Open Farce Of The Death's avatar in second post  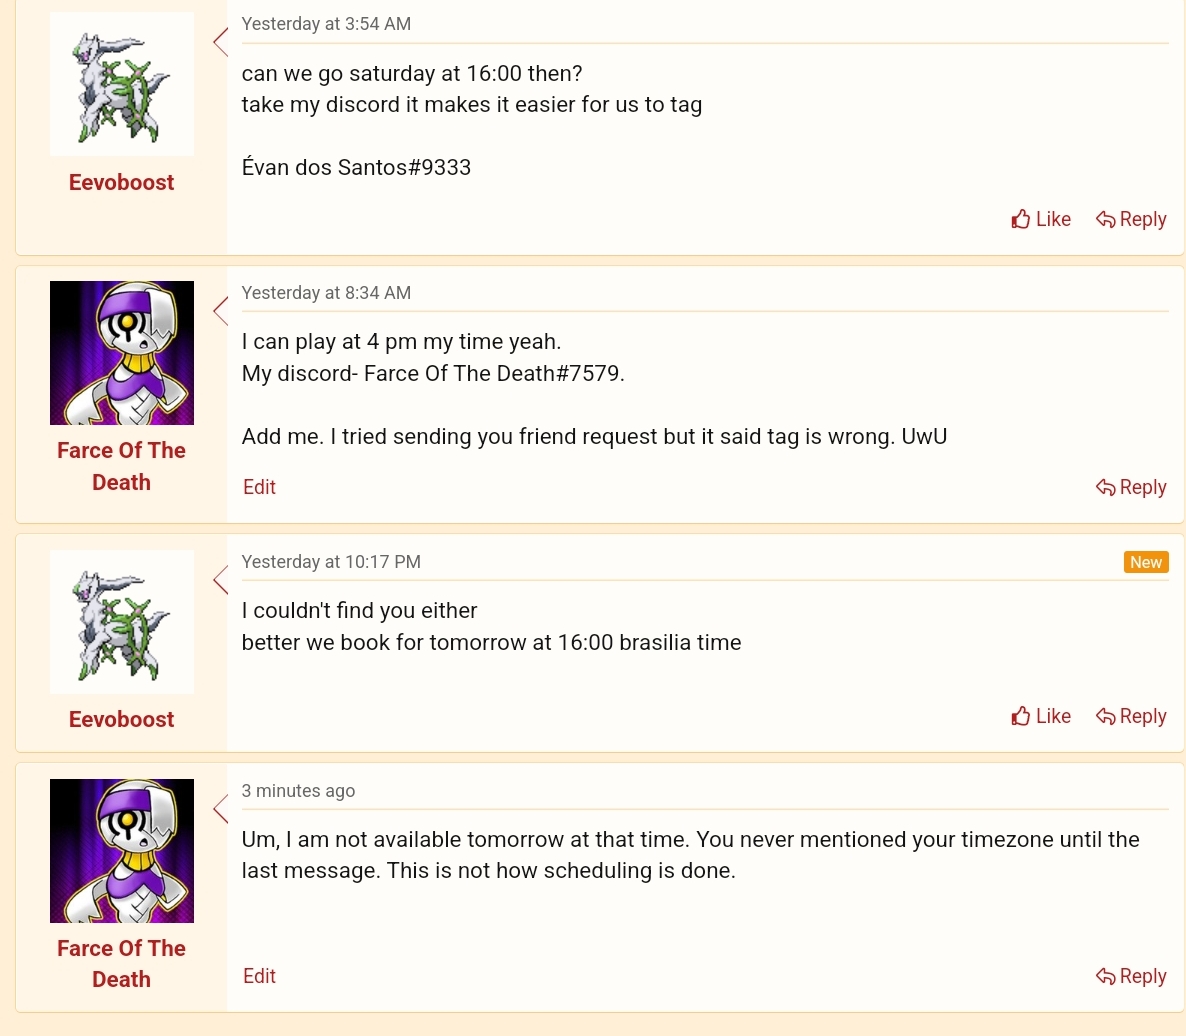[122, 353]
